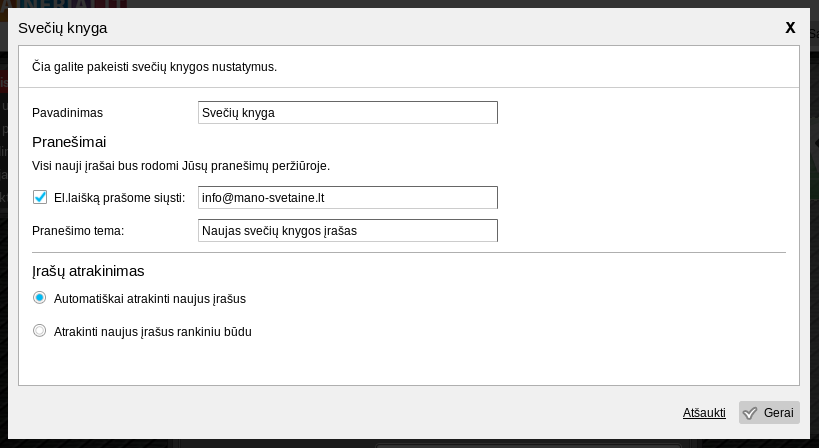The width and height of the screenshot is (819, 448).
Task: Click the 'Visi nauji įrašai' info text
Action: point(180,166)
